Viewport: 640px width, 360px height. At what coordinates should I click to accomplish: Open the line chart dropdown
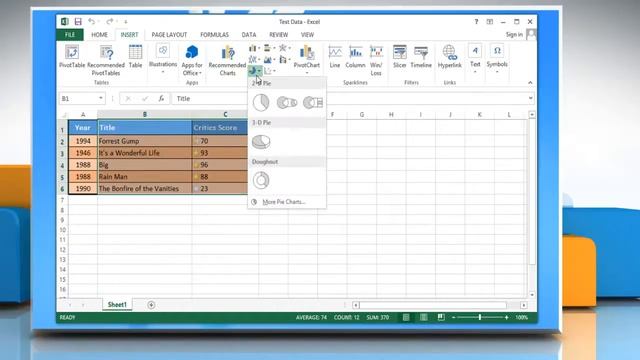(x=255, y=60)
